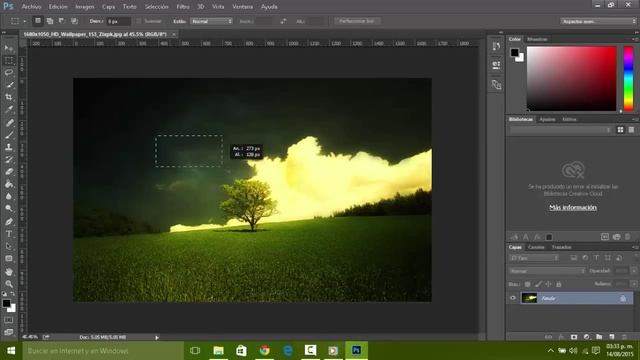
Task: Choose New Selection mode in options bar
Action: click(x=38, y=21)
